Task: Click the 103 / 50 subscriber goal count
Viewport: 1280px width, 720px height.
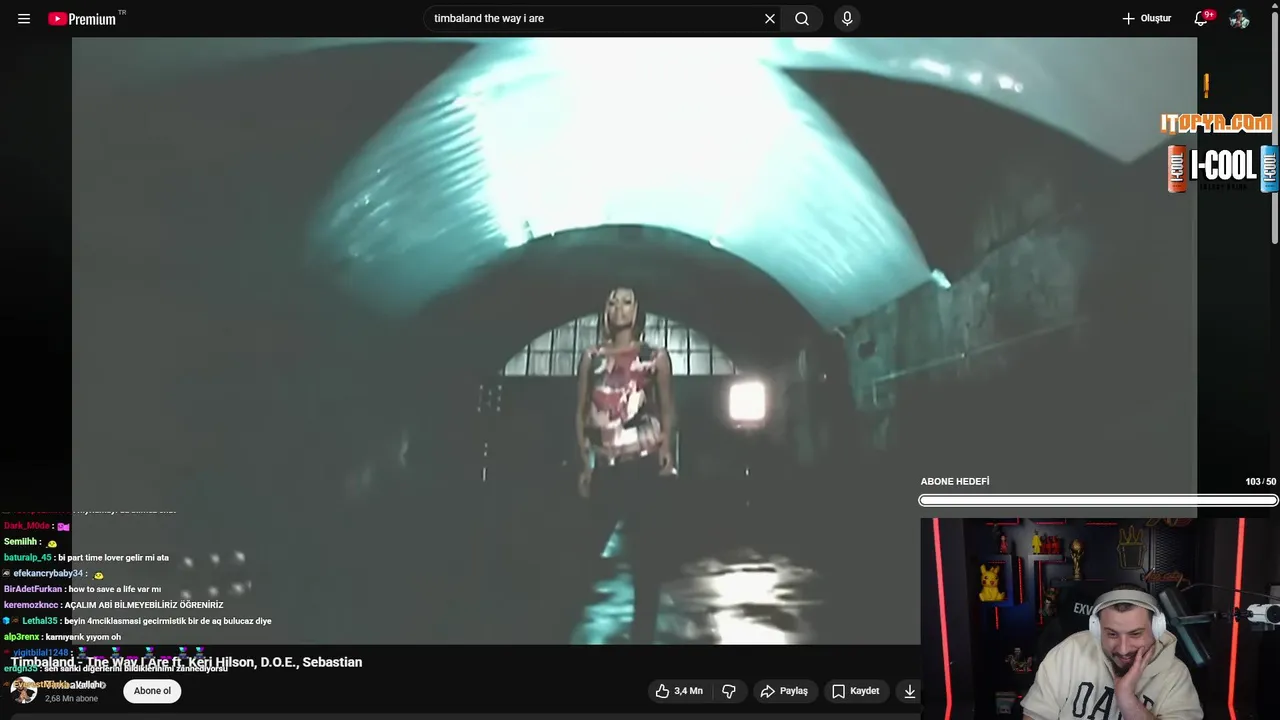Action: 1260,482
